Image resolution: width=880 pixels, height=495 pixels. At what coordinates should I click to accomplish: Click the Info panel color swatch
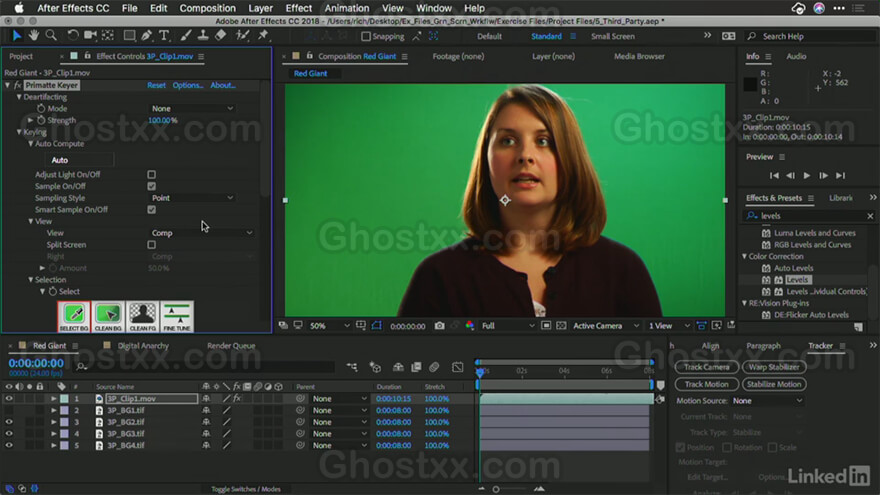point(750,84)
